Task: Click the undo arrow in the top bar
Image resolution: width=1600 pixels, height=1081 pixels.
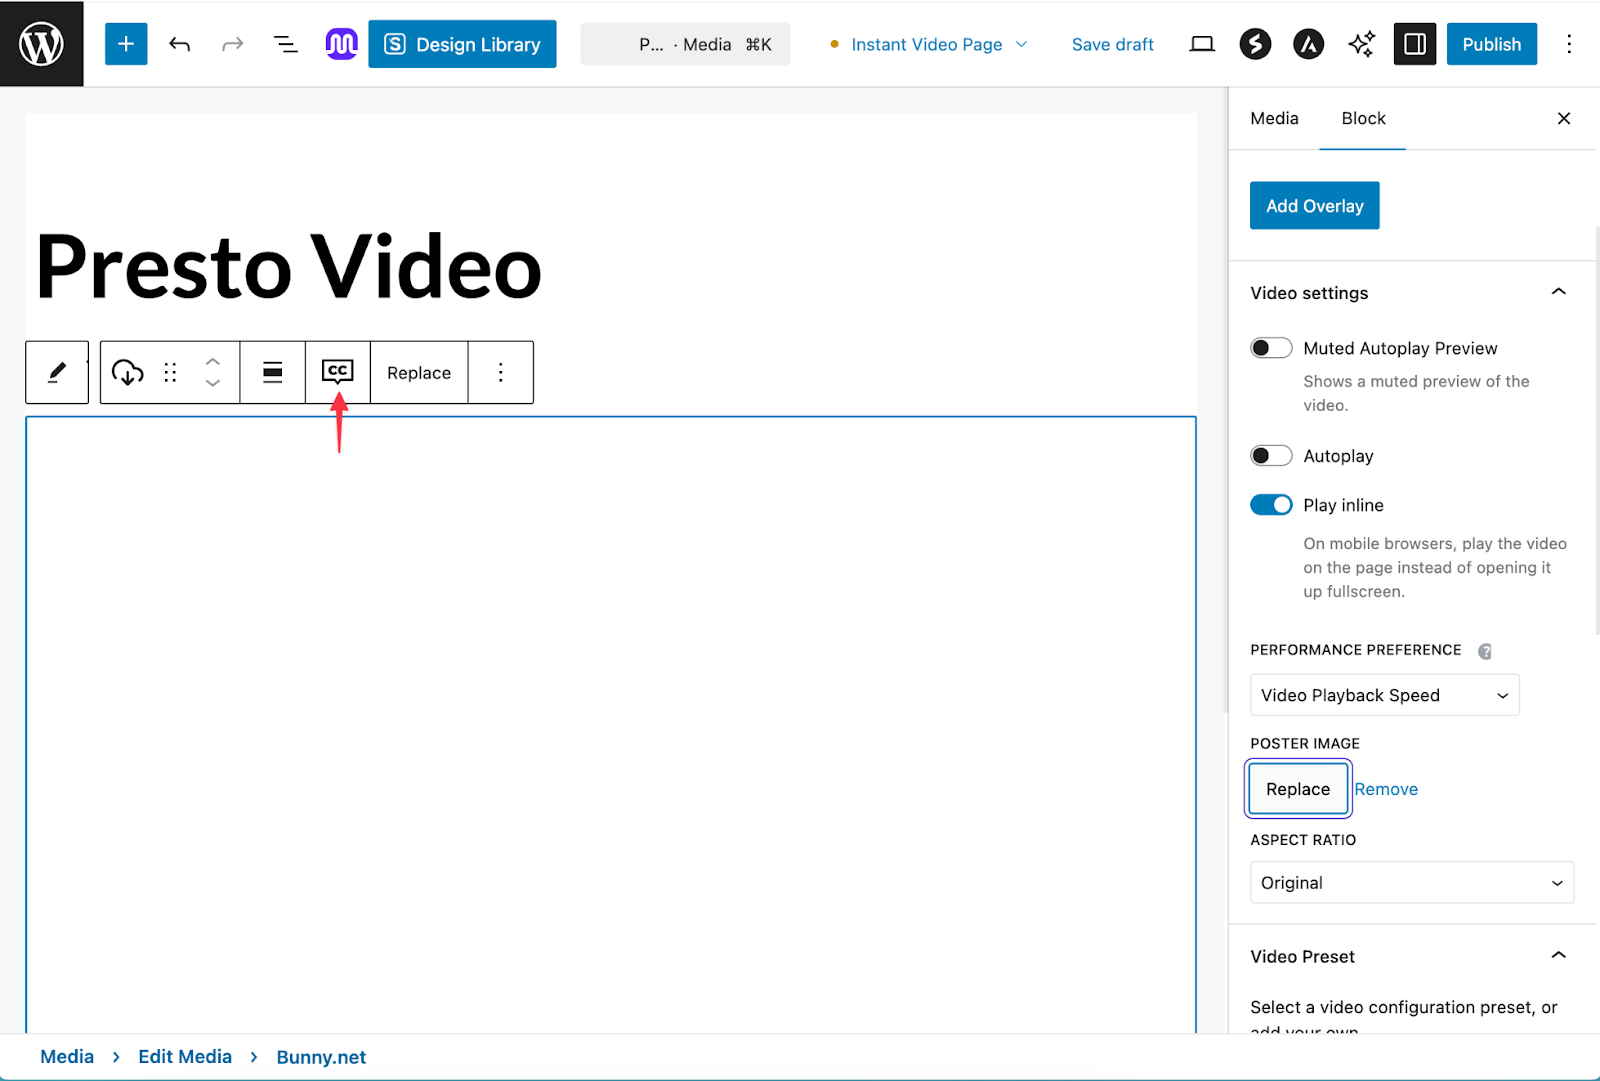Action: [x=180, y=43]
